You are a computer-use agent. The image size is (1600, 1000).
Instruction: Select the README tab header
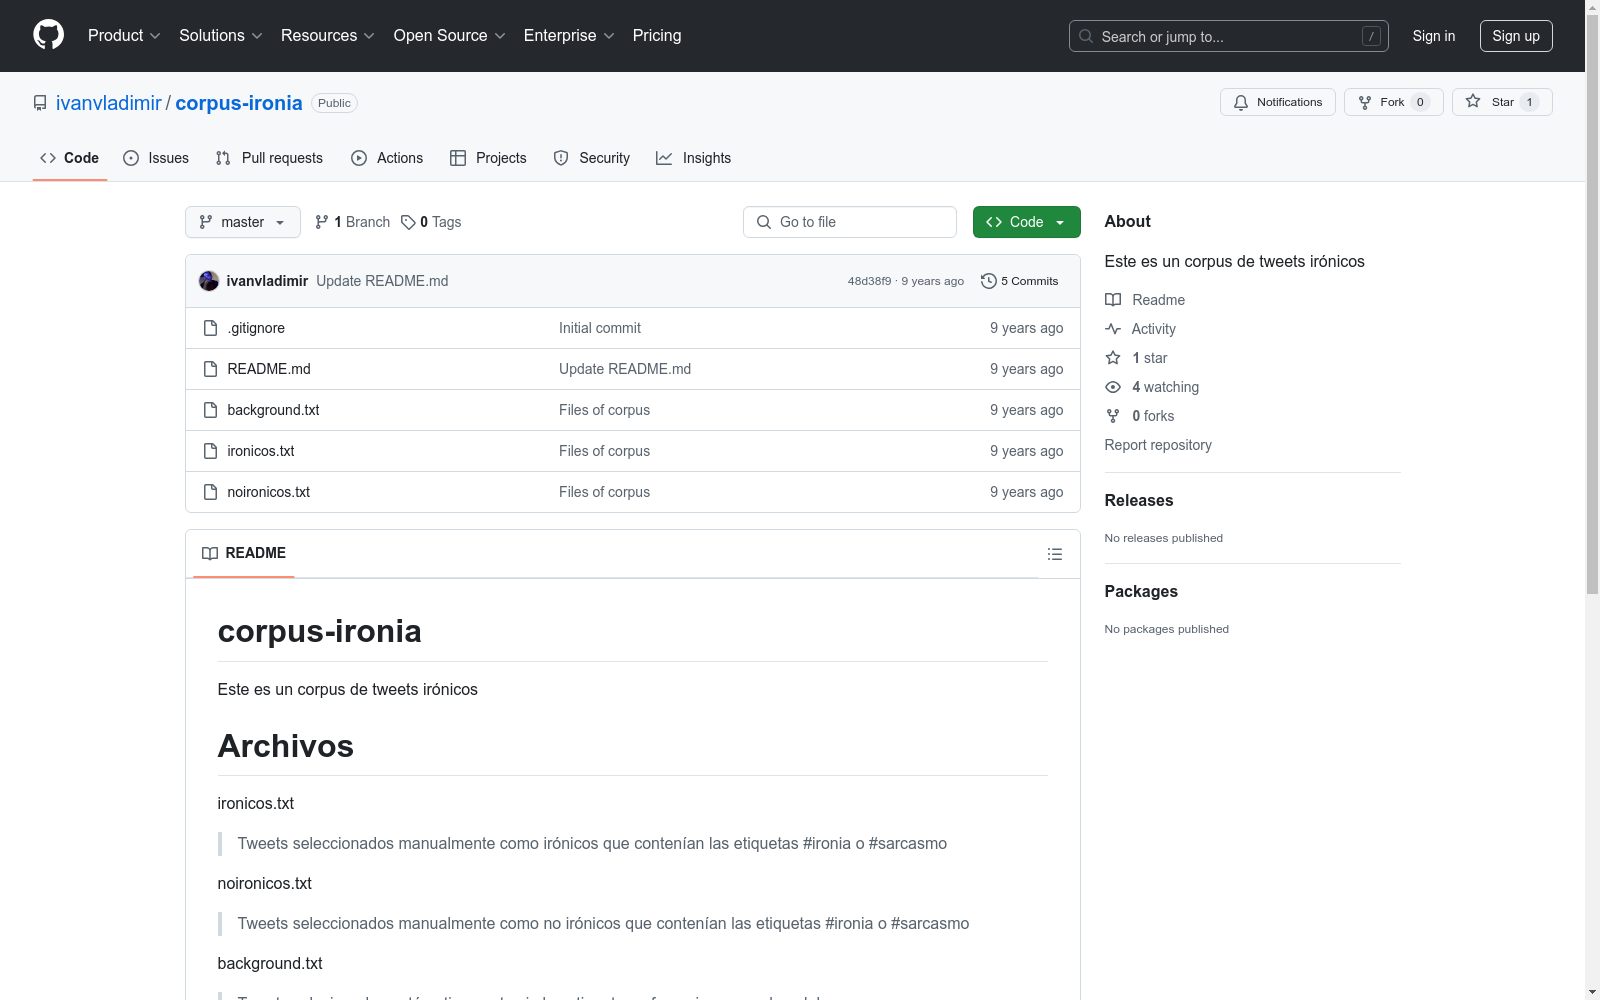coord(244,553)
